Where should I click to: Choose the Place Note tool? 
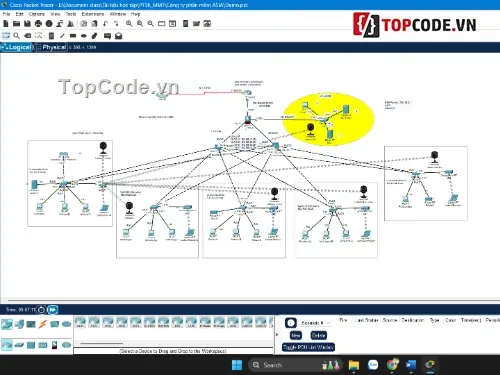(51, 36)
